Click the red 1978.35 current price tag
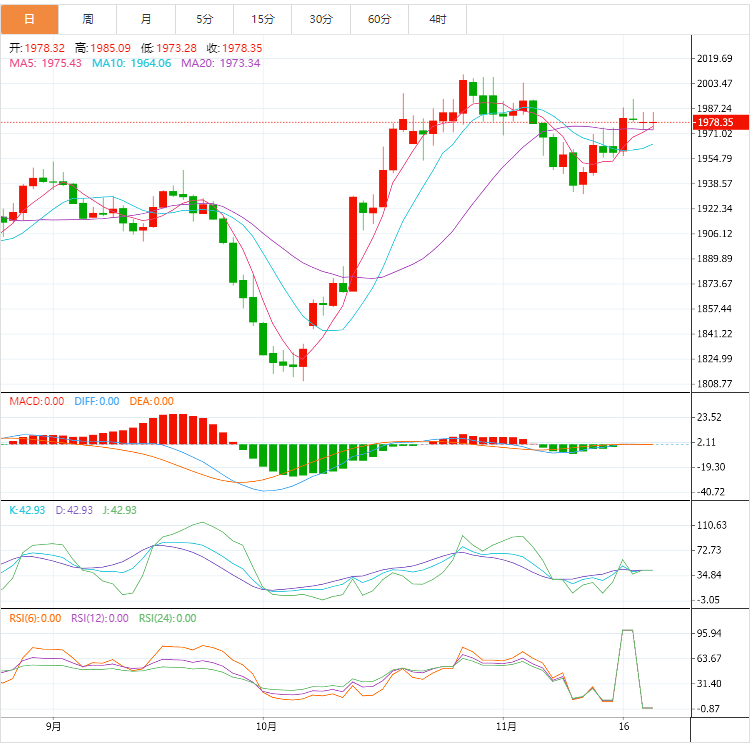Viewport: 753px width, 748px height. [x=714, y=123]
